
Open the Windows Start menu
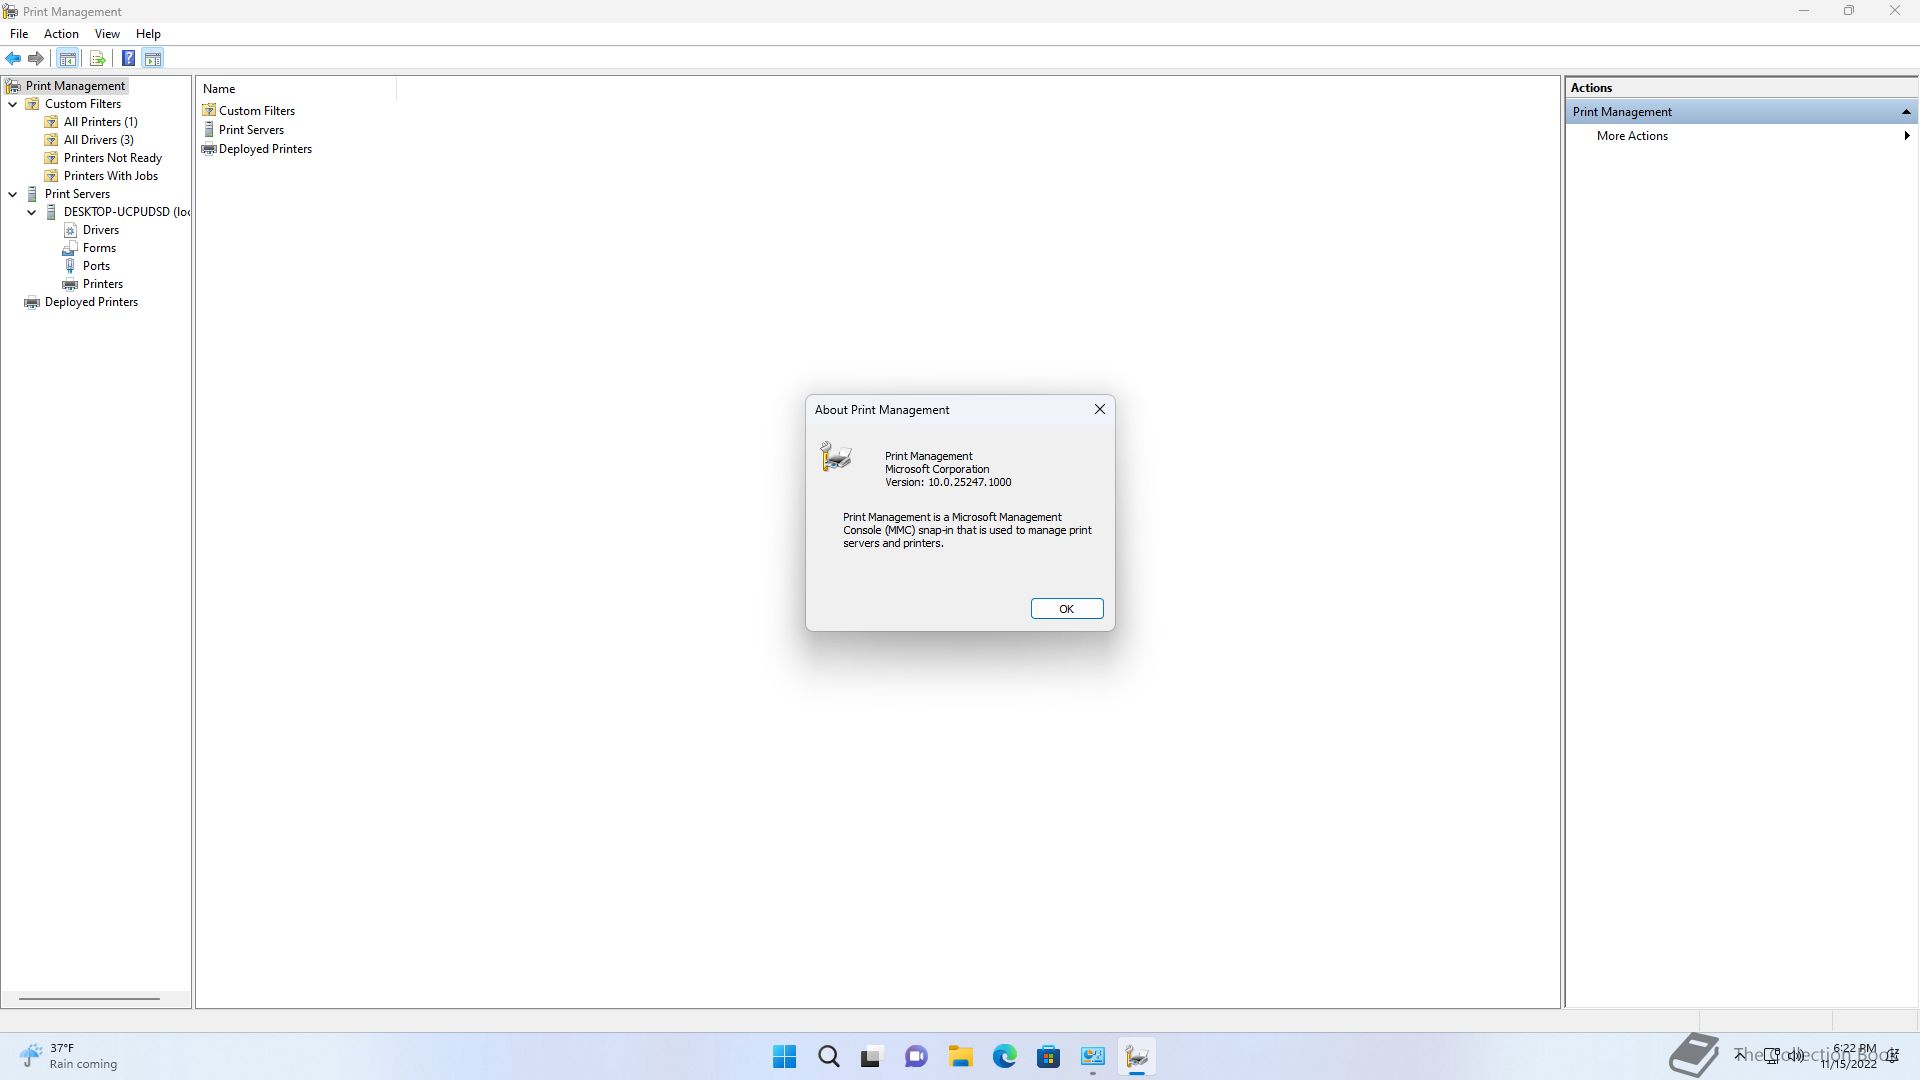point(785,1056)
